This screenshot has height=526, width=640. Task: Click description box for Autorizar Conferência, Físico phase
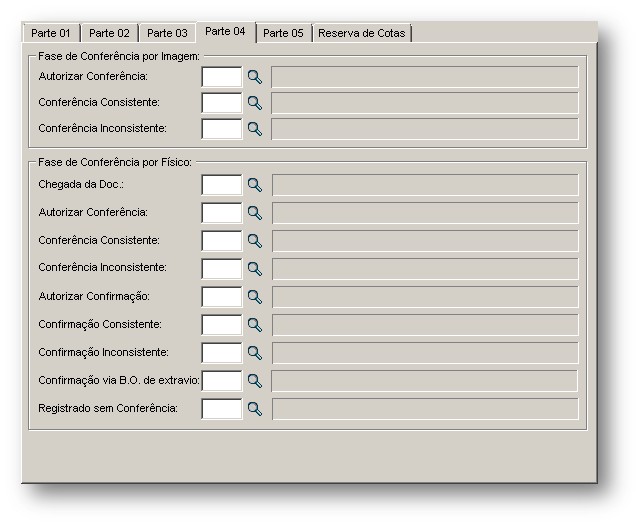[425, 213]
